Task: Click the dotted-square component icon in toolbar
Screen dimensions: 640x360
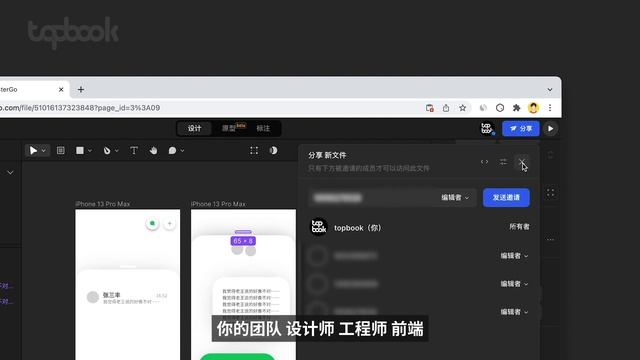Action: pyautogui.click(x=254, y=151)
